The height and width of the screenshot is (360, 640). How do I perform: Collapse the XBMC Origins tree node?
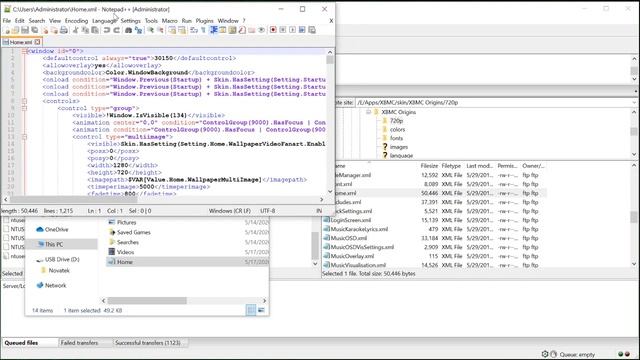(x=368, y=112)
